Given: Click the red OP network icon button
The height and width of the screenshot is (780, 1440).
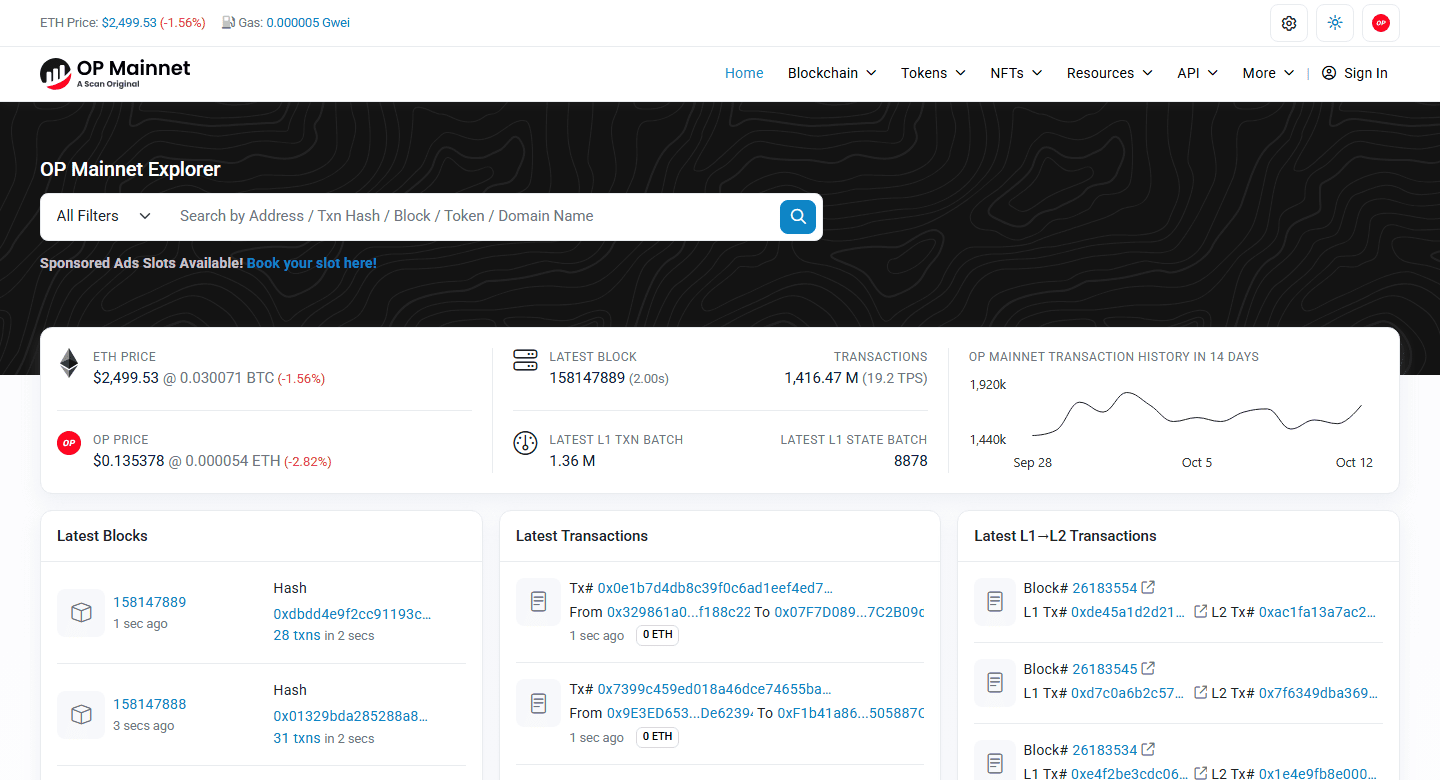Looking at the screenshot, I should click(1381, 23).
